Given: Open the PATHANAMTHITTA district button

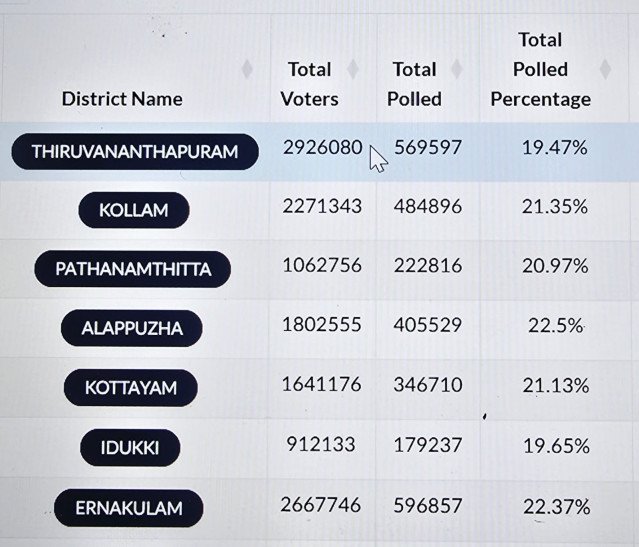Looking at the screenshot, I should 133,269.
